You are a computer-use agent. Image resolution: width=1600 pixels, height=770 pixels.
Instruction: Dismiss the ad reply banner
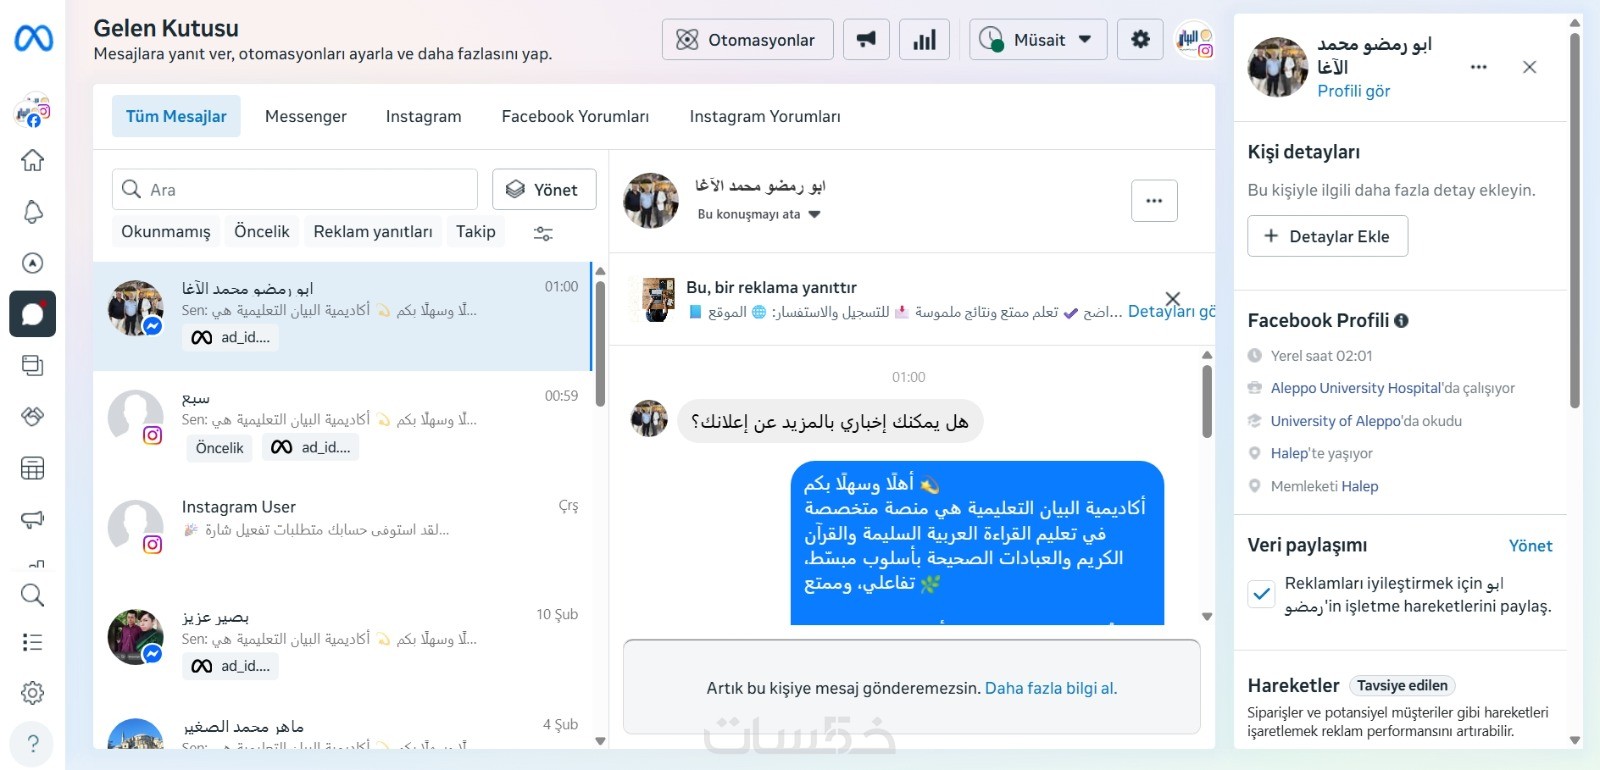[x=1173, y=298]
